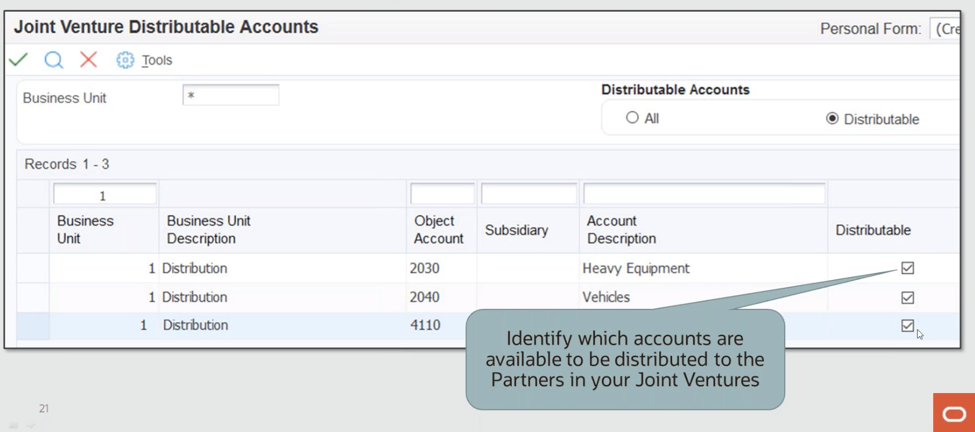Viewport: 975px width, 432px height.
Task: Click the Subsidiary query-by-example field
Action: pos(529,195)
